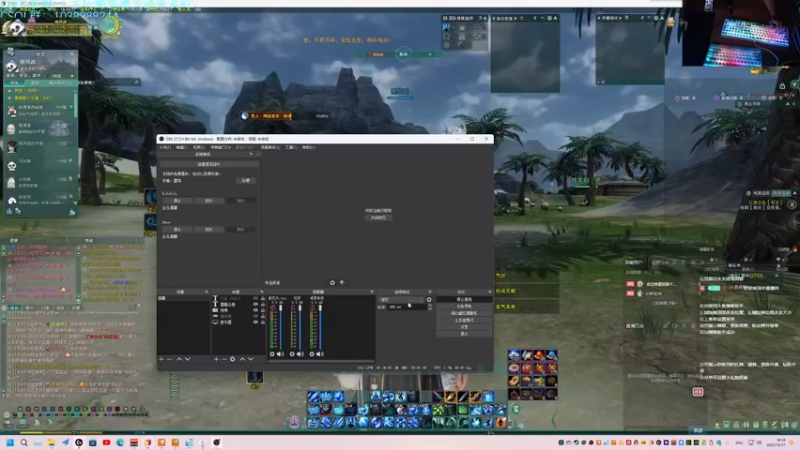800x450 pixels.
Task: Open the 帮助 (Help) menu in OBS
Action: 309,147
